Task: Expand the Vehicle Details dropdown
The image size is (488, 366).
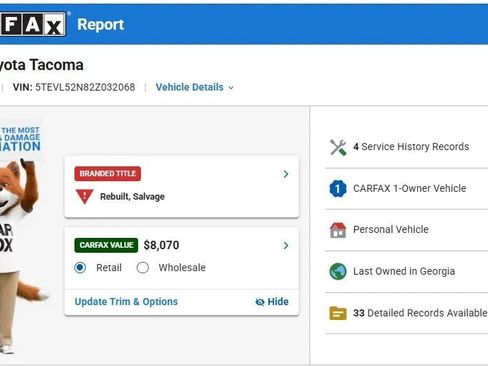Action: point(195,87)
